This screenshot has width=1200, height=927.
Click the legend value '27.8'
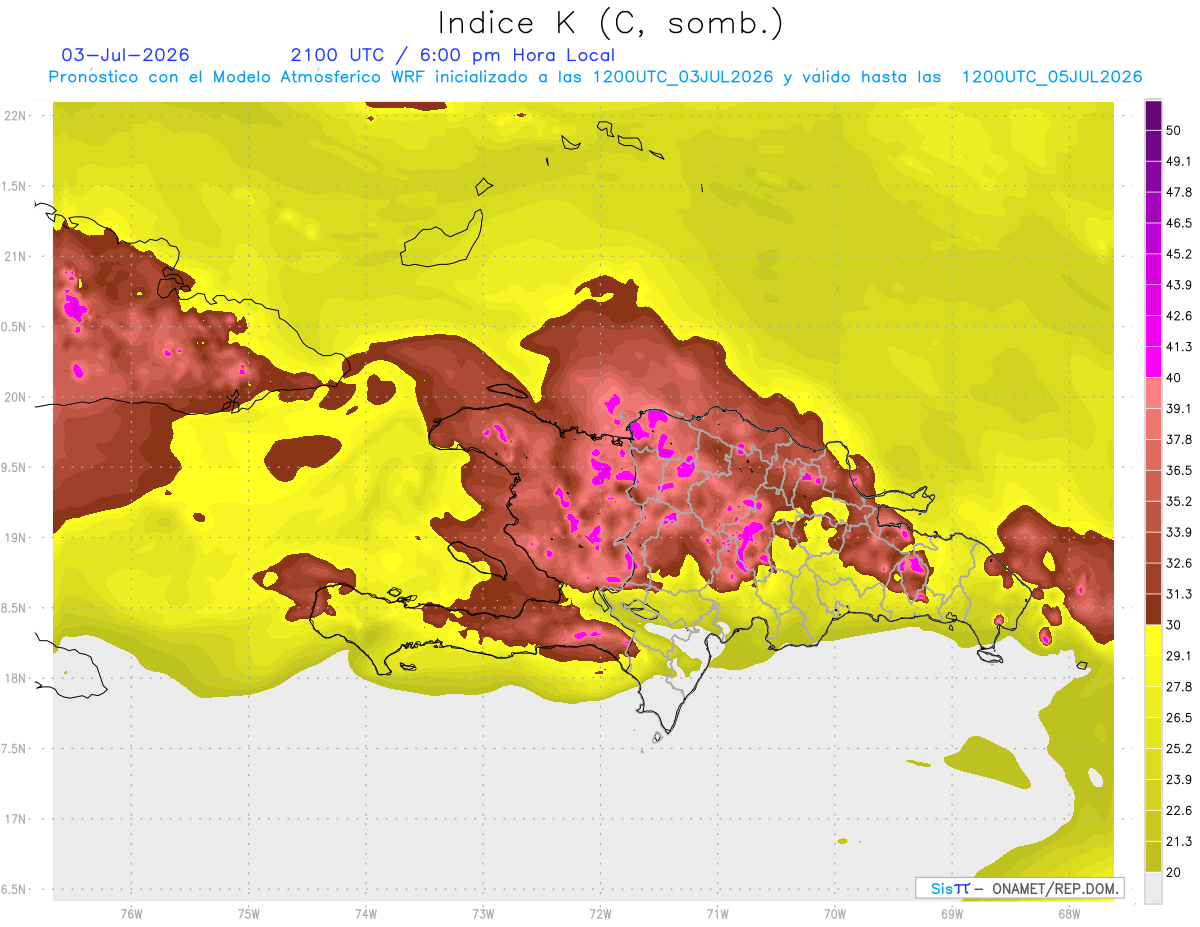coord(1179,687)
